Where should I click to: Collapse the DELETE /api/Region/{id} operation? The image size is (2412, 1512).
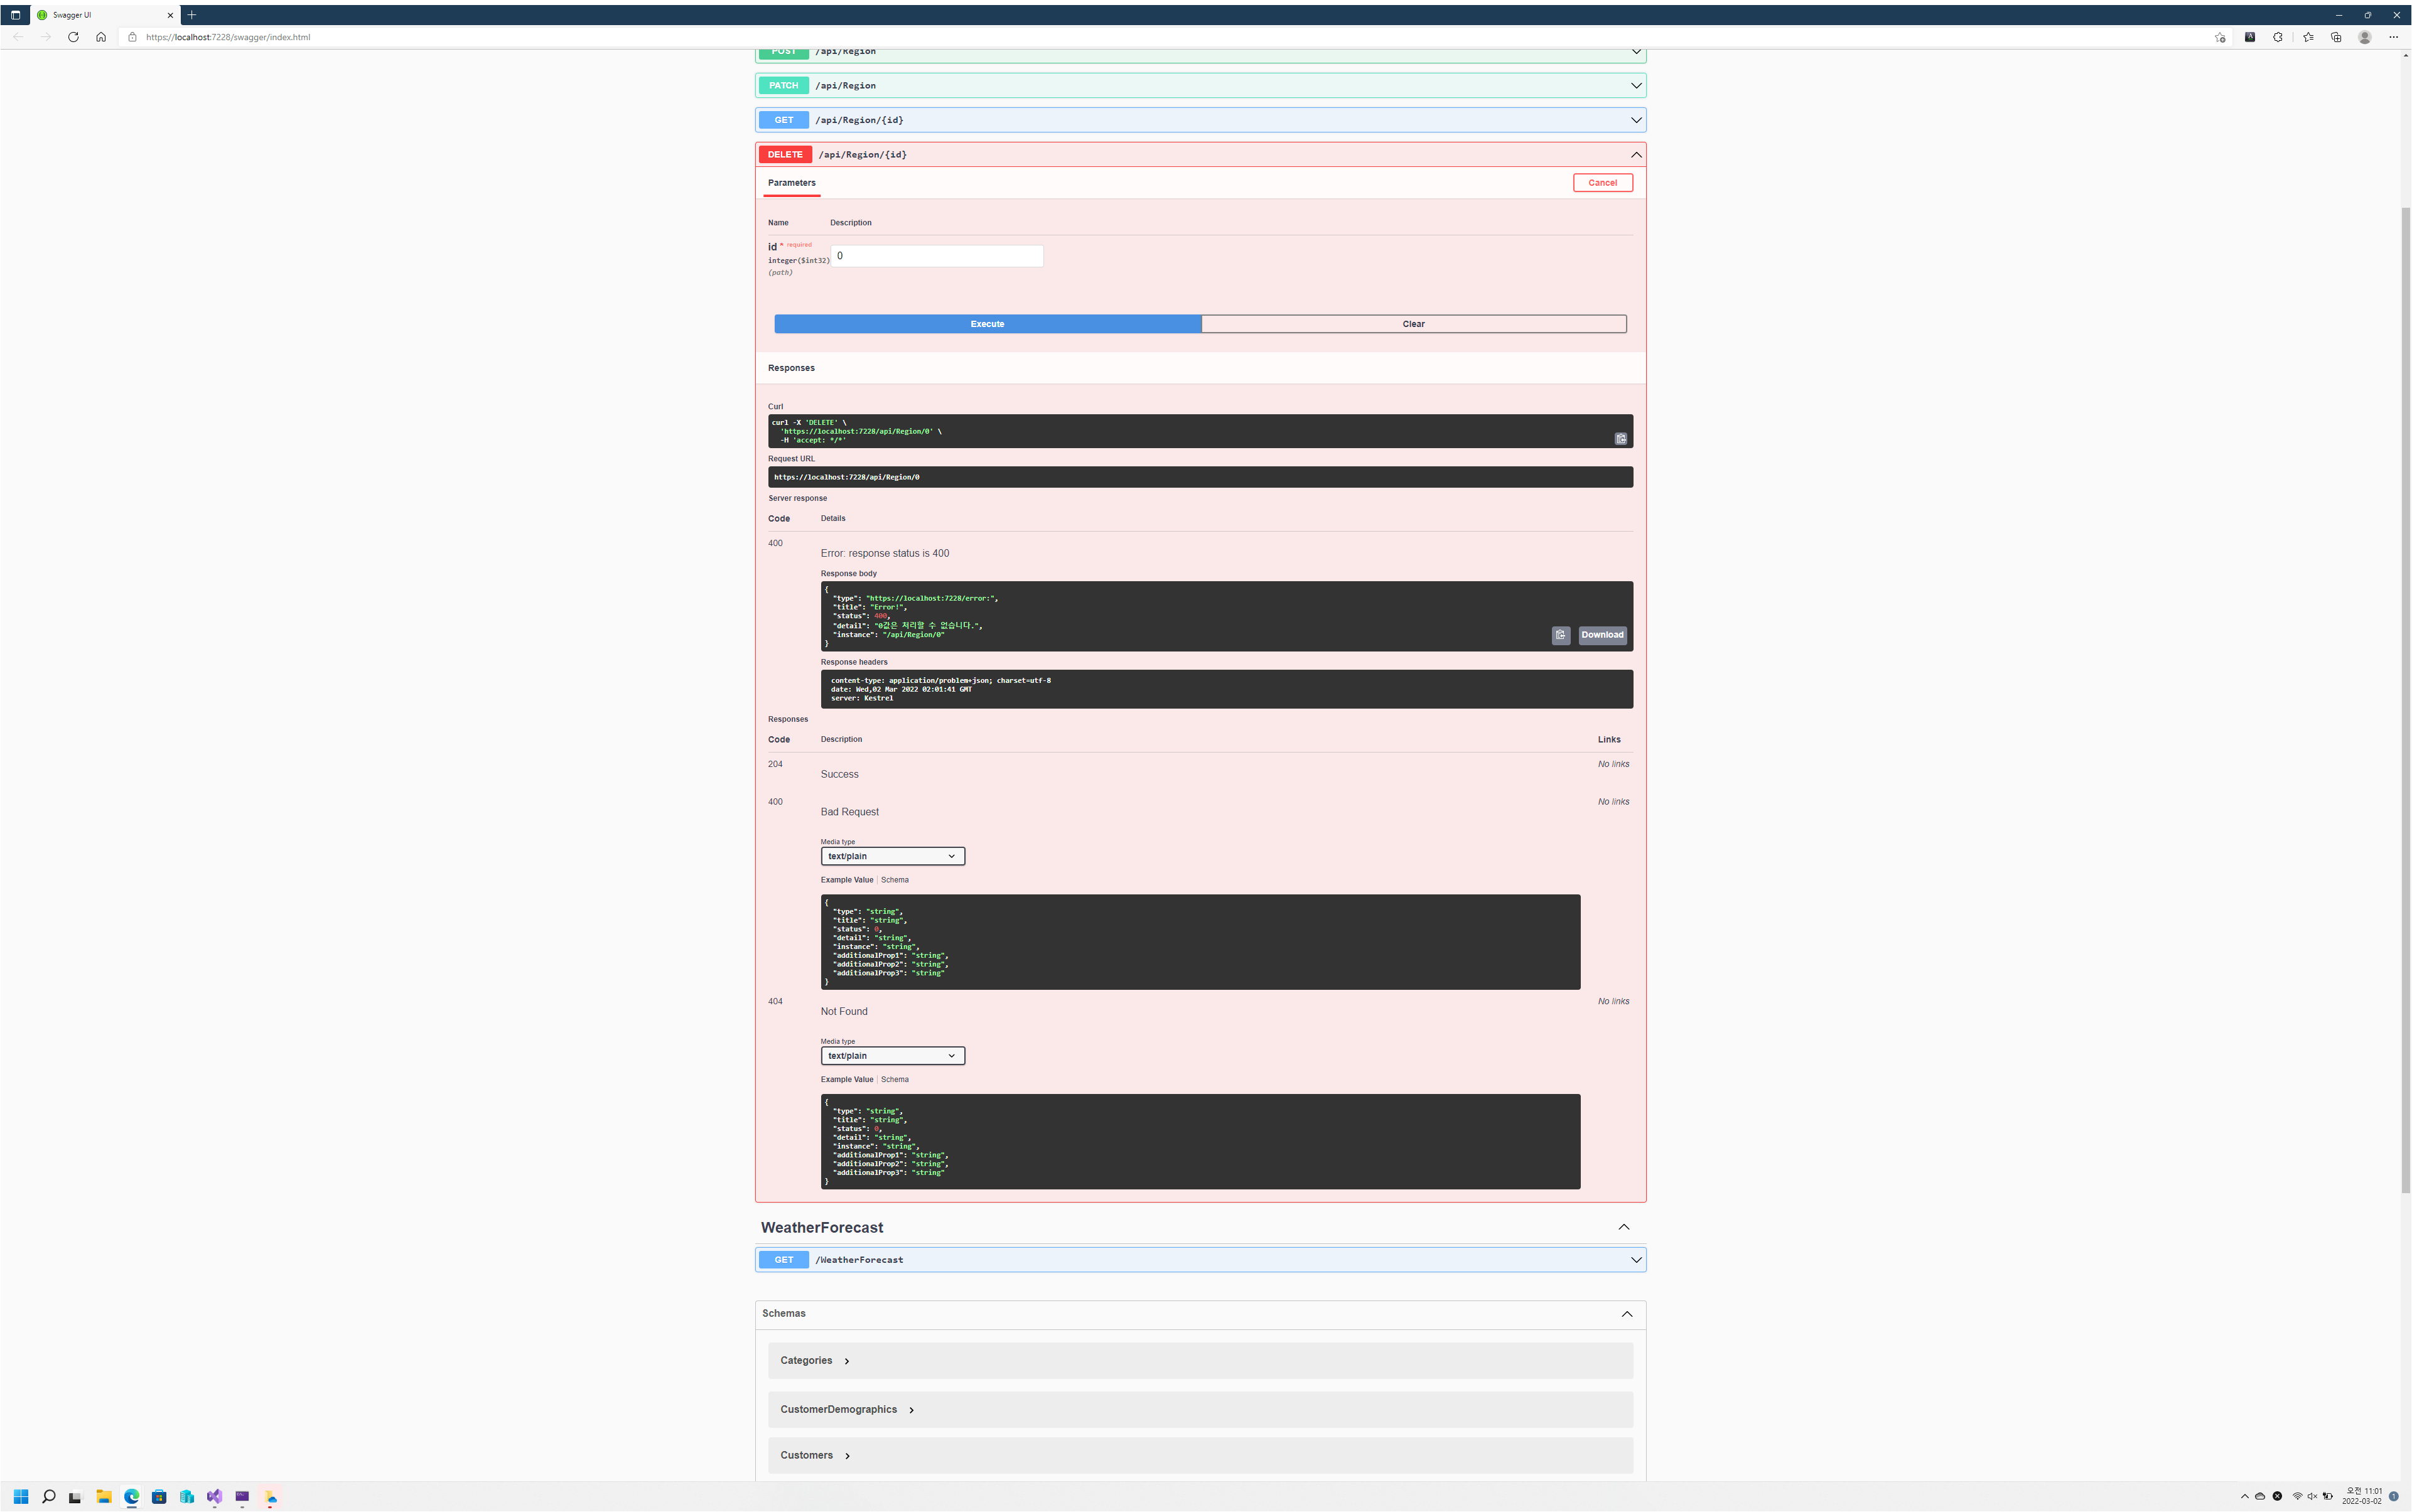(1636, 155)
